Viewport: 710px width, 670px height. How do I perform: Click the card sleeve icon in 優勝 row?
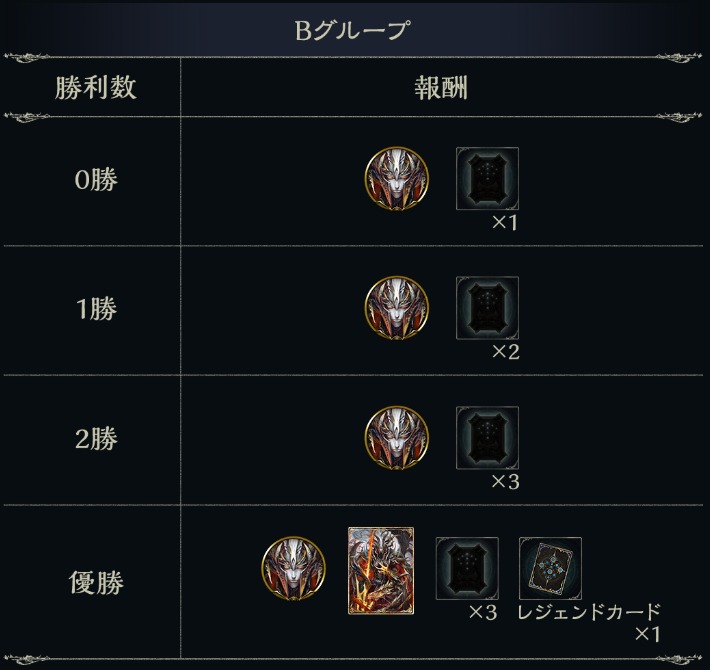pos(467,569)
